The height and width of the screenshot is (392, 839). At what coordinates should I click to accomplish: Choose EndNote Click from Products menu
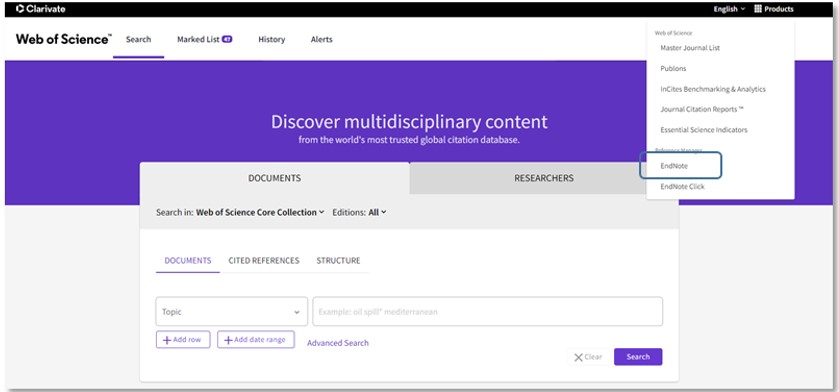click(682, 187)
